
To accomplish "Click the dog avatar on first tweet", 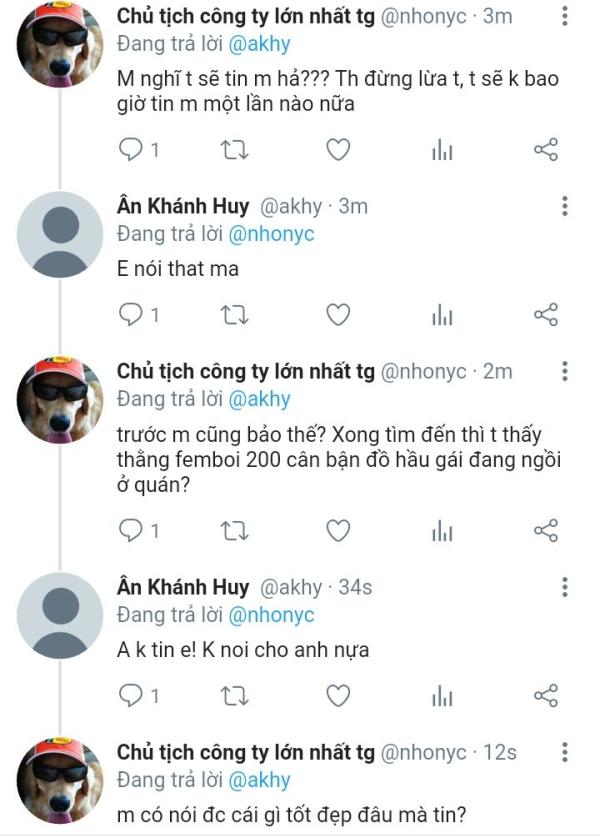I will (x=60, y=45).
